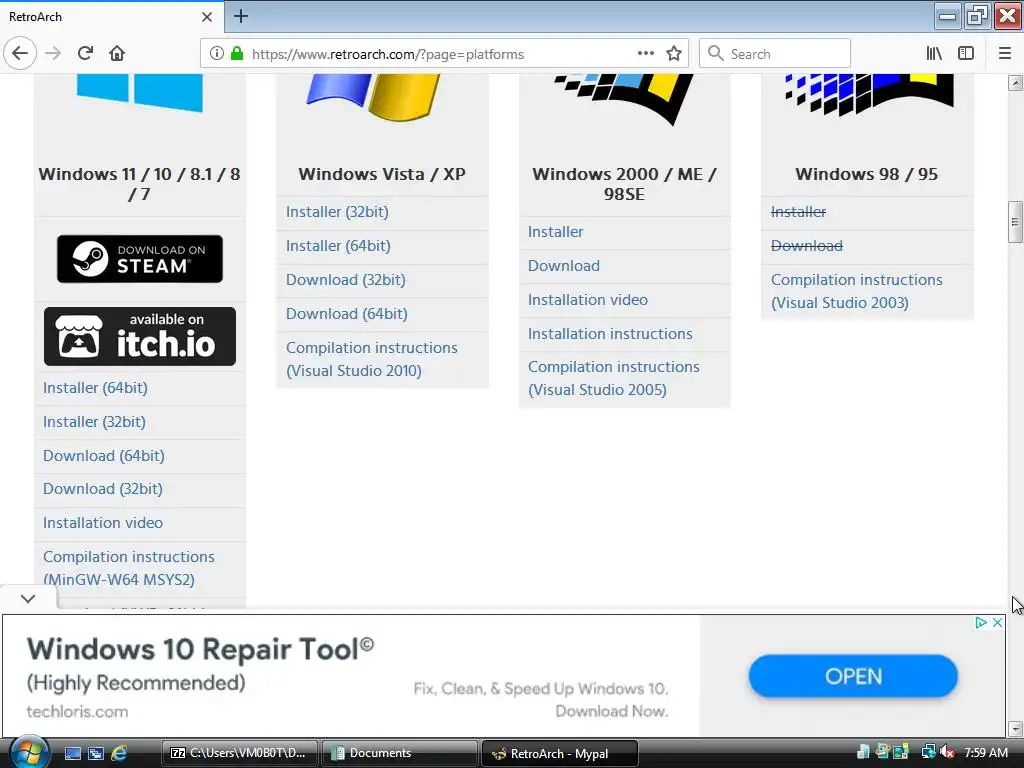
Task: Click the green secure padlock icon
Action: pos(237,54)
